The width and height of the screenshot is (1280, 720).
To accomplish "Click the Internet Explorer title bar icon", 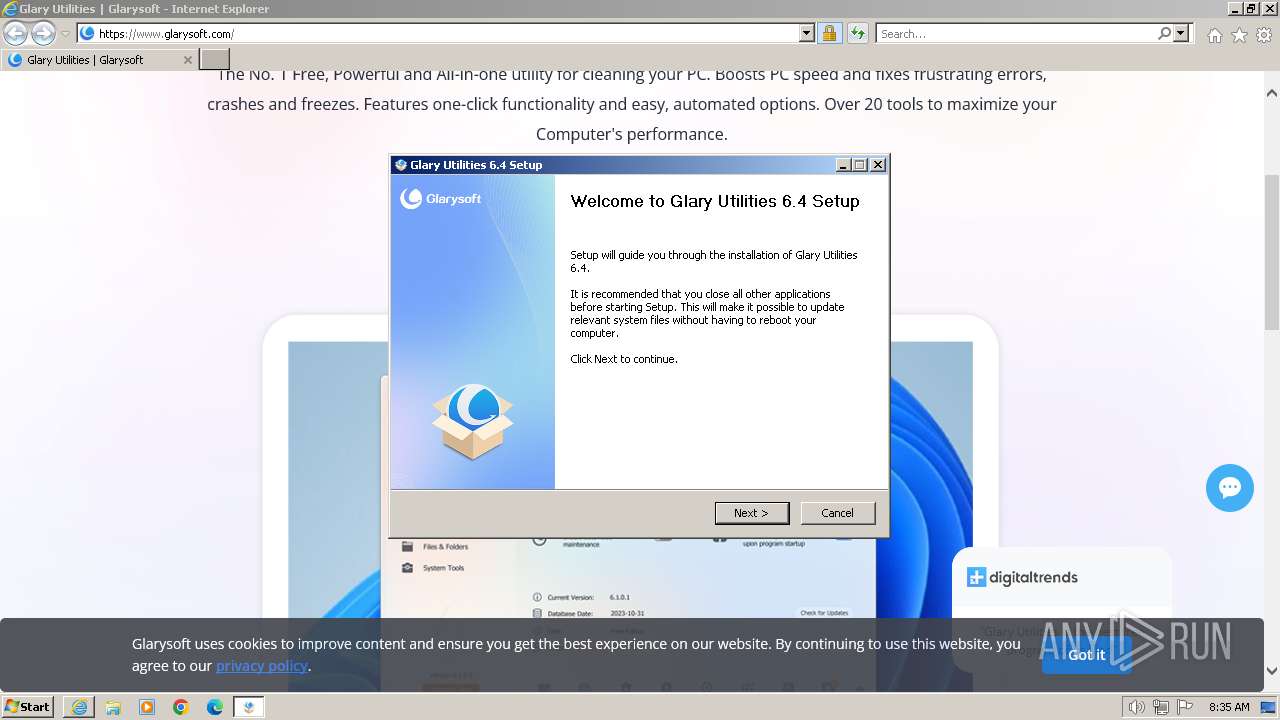I will click(x=10, y=9).
